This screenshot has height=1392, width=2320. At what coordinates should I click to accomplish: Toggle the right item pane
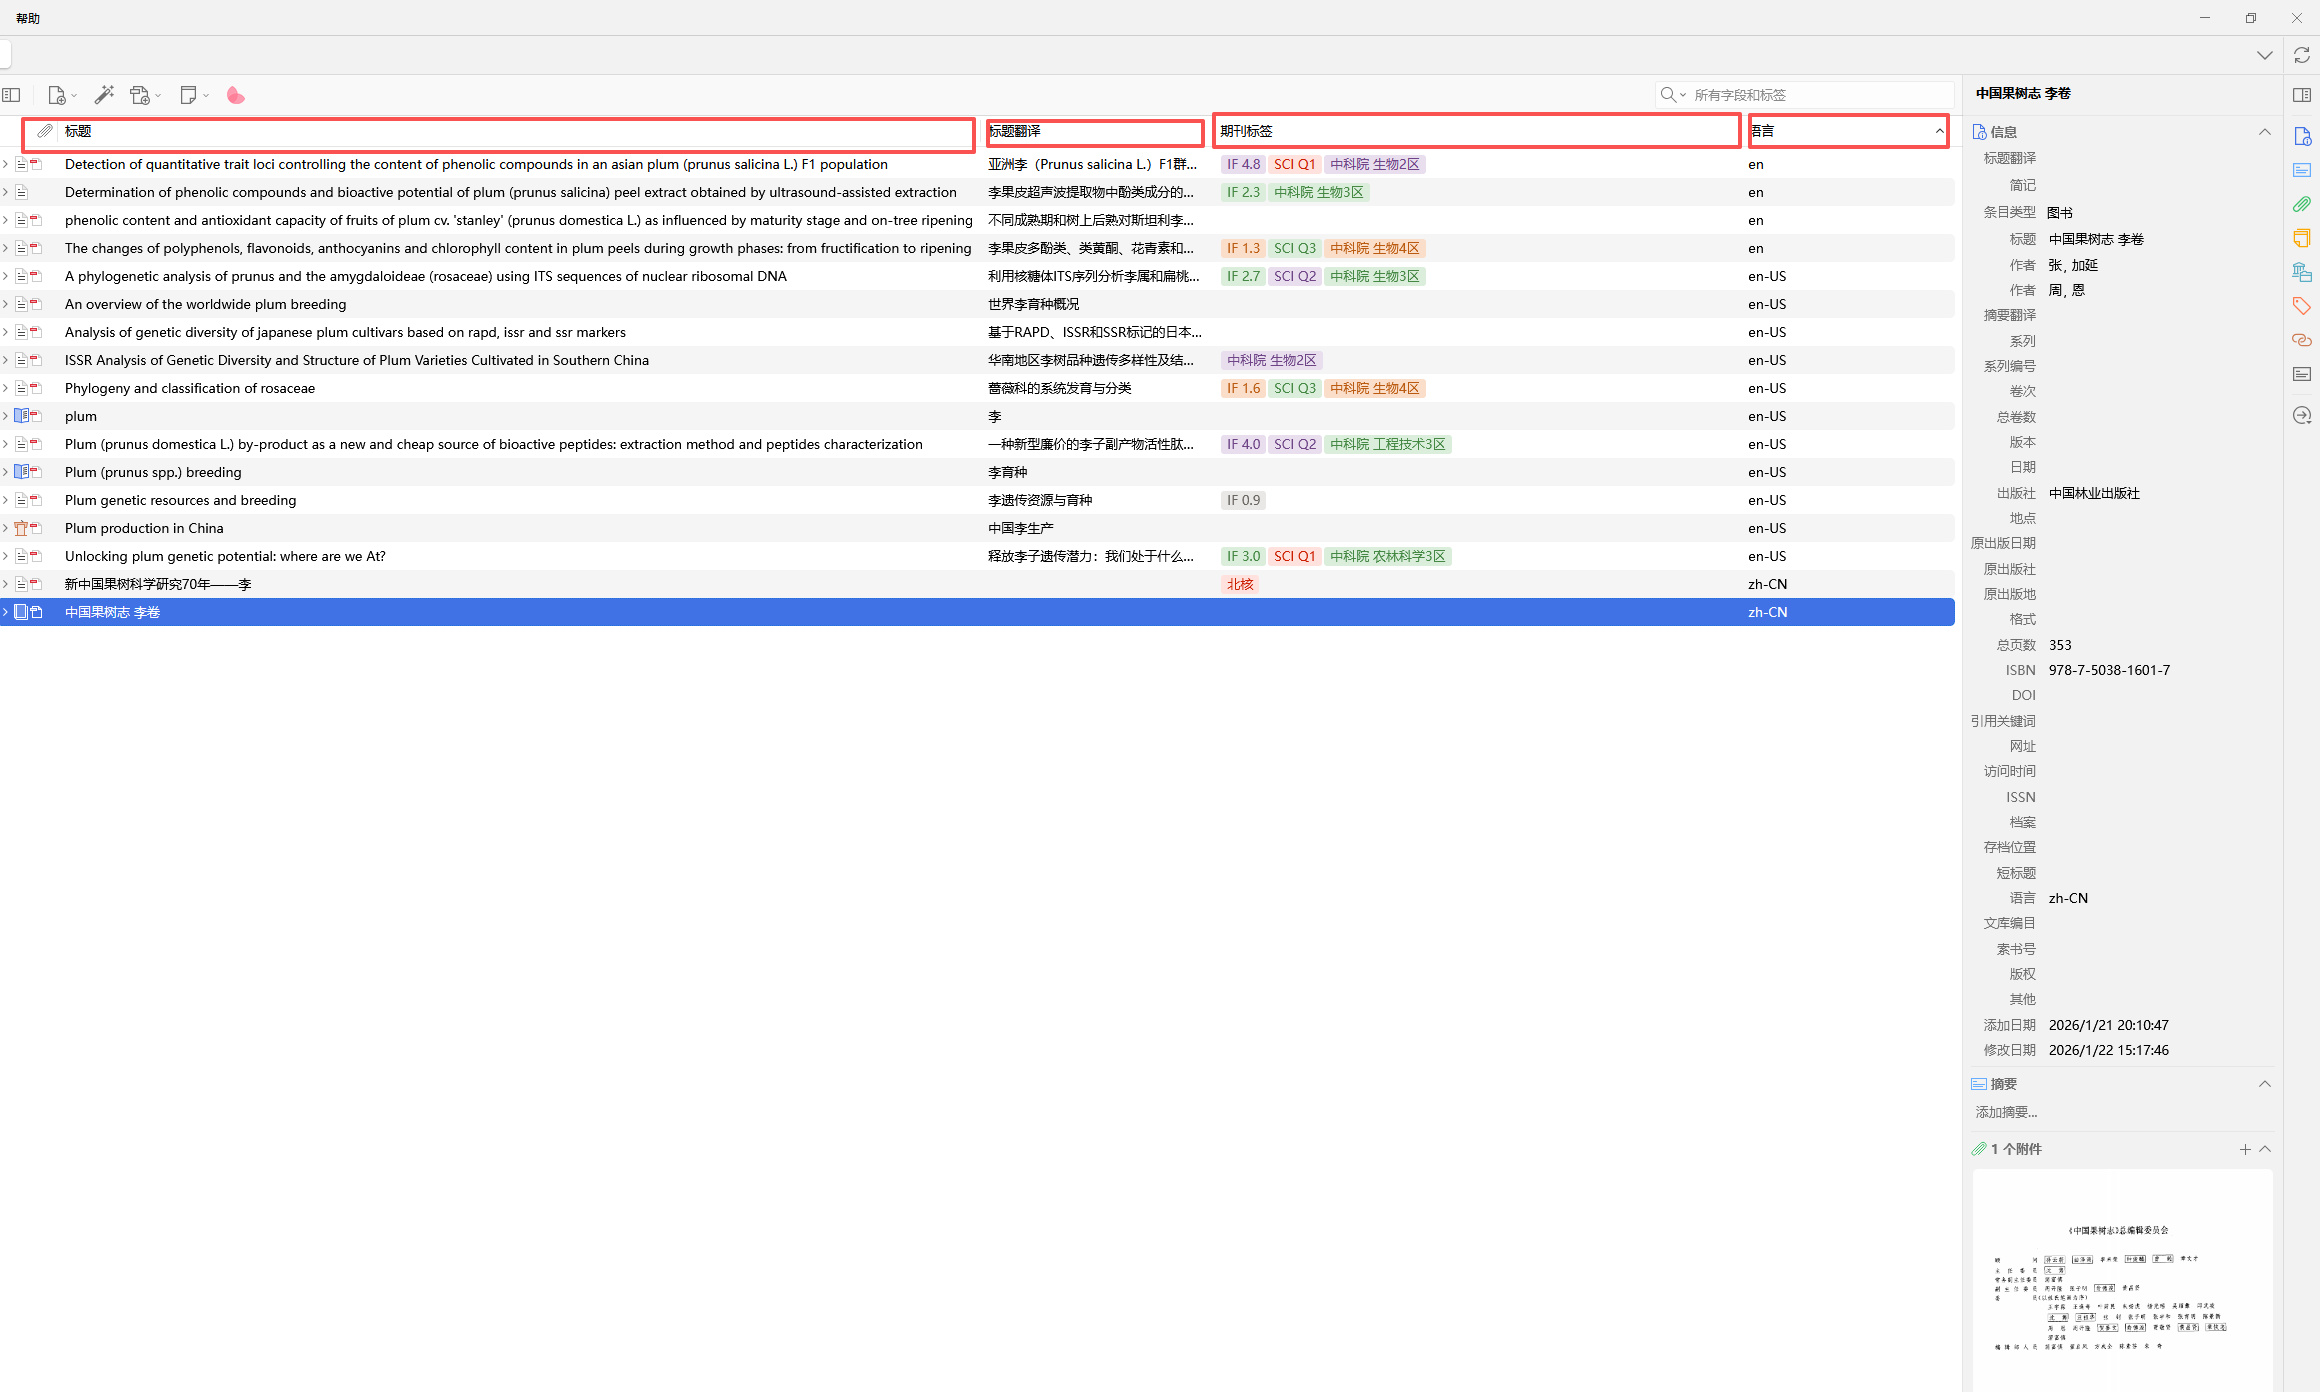click(x=2302, y=95)
